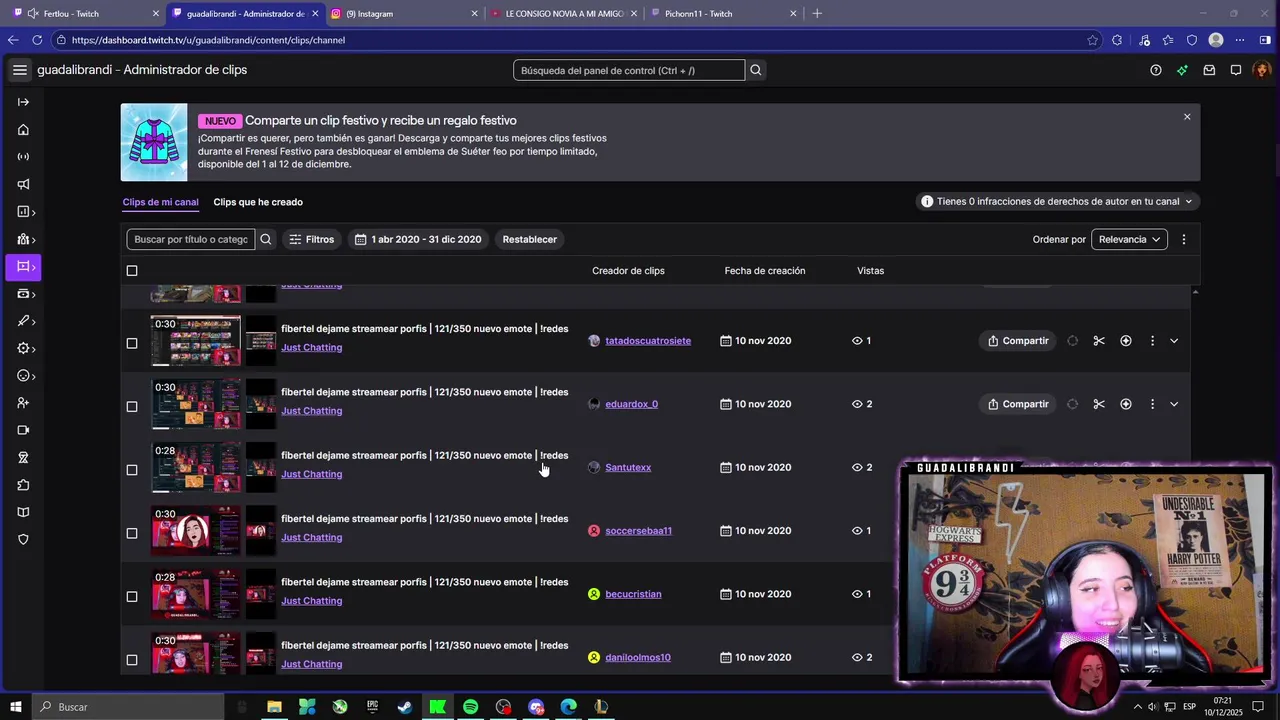Click the scissors icon for tatadoscuatrosiete's clip
This screenshot has width=1280, height=720.
[1099, 341]
